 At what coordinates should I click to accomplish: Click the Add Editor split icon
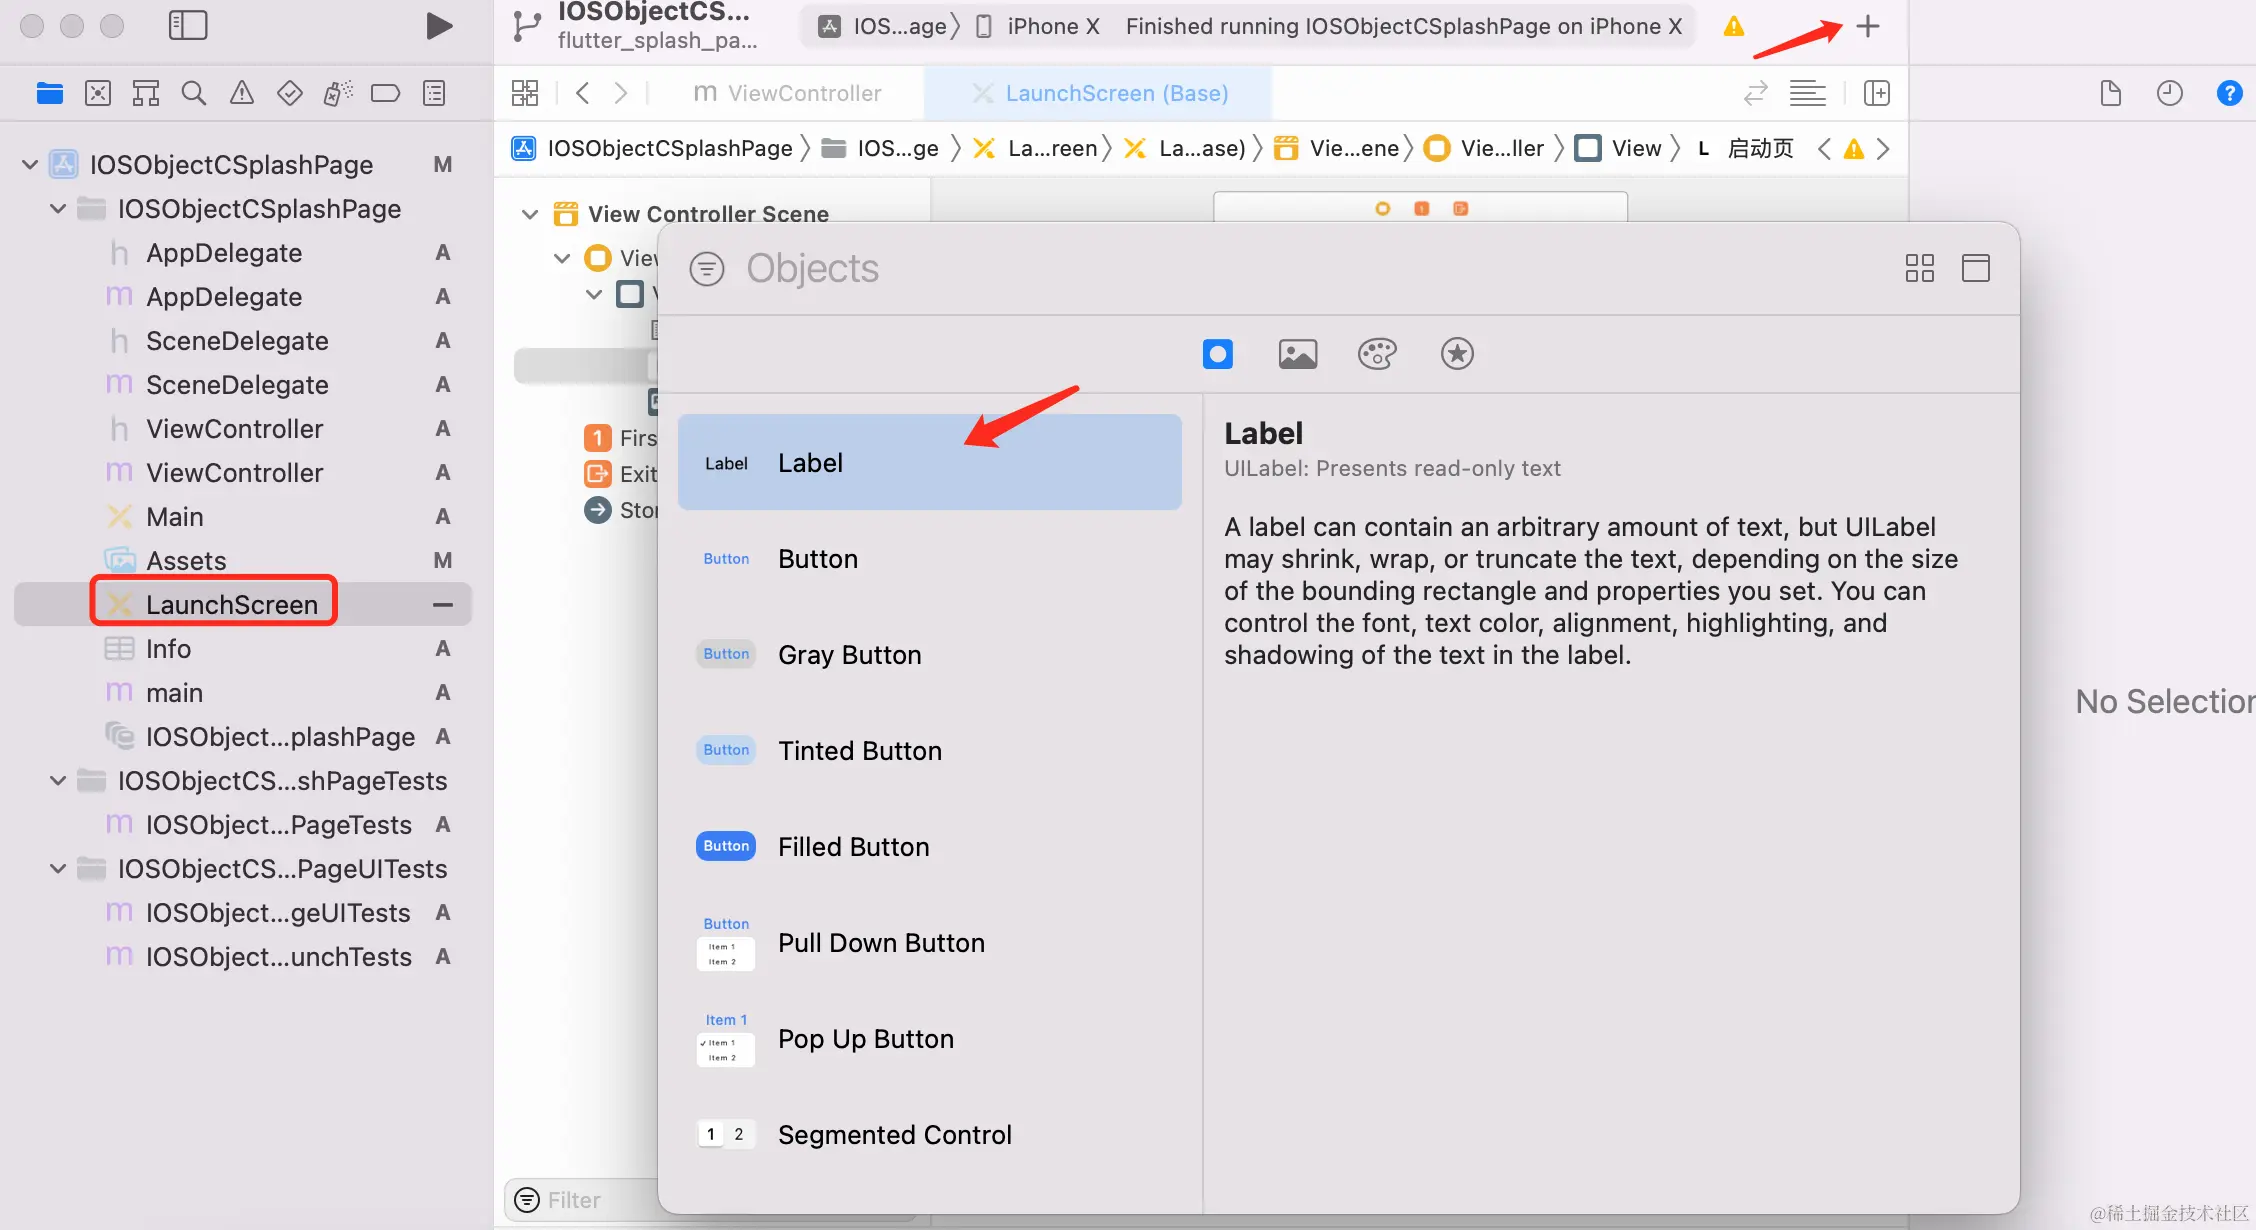[x=1877, y=94]
